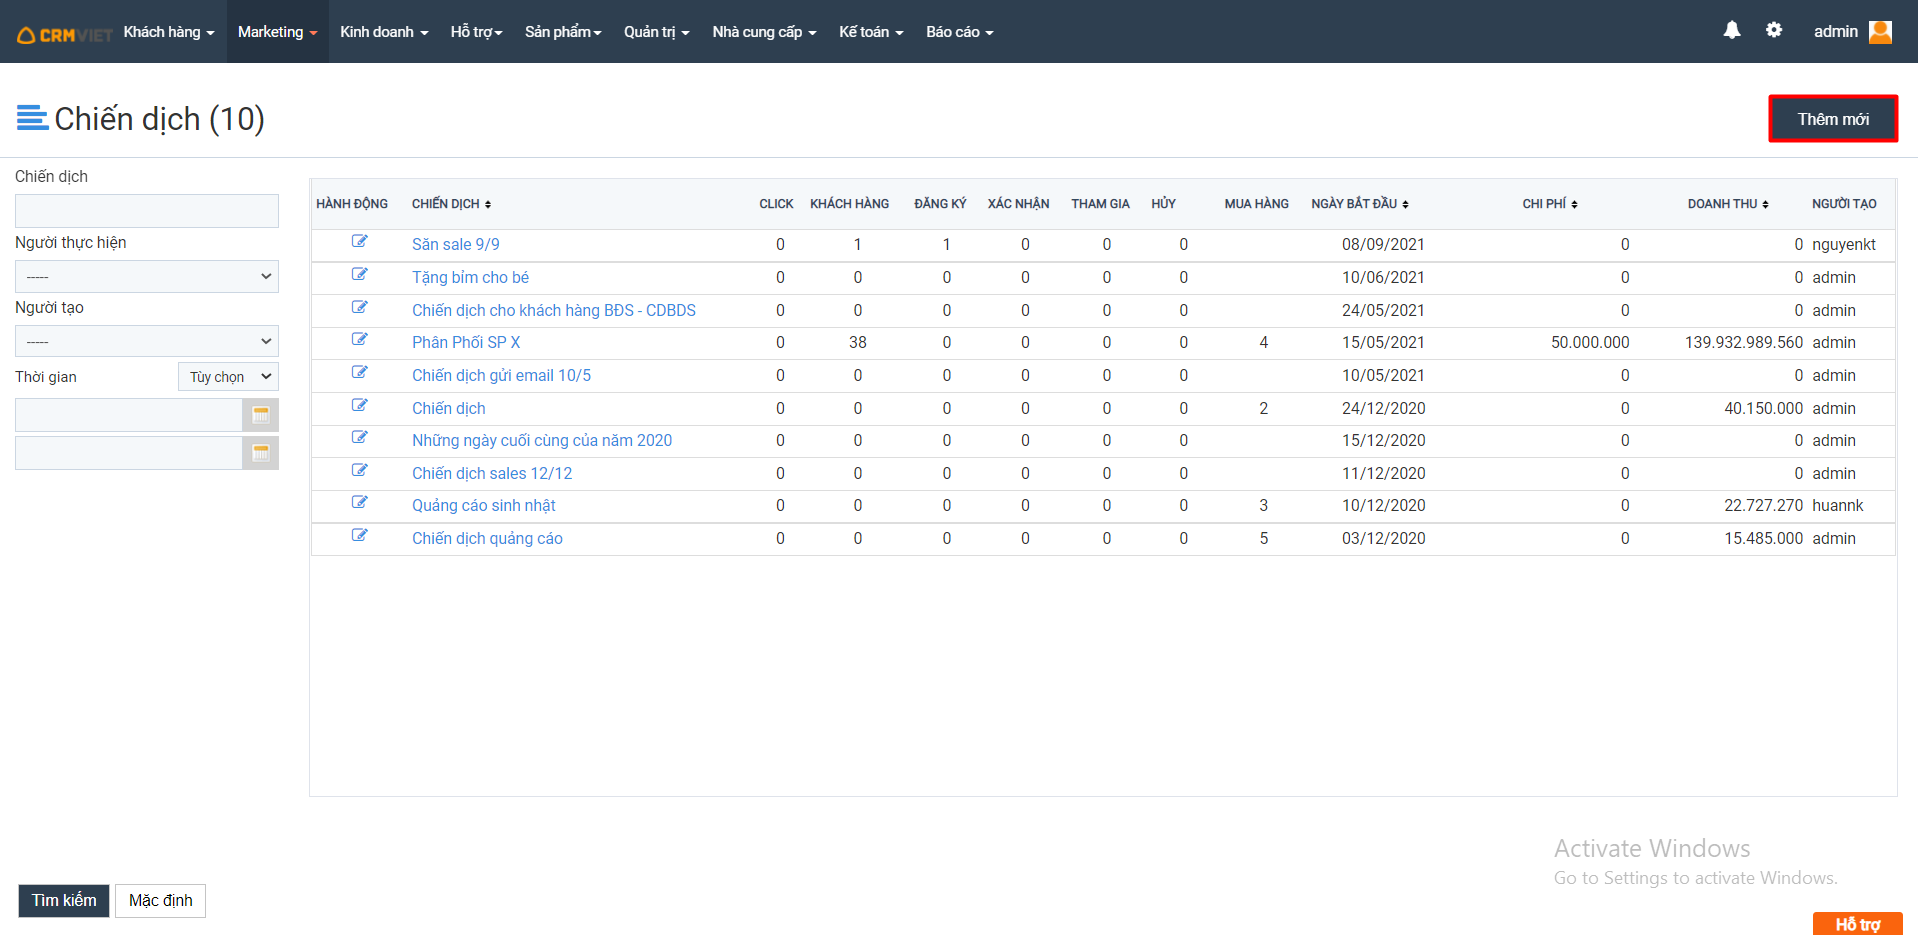The width and height of the screenshot is (1918, 935).
Task: Open the Quản trị menu
Action: tap(657, 32)
